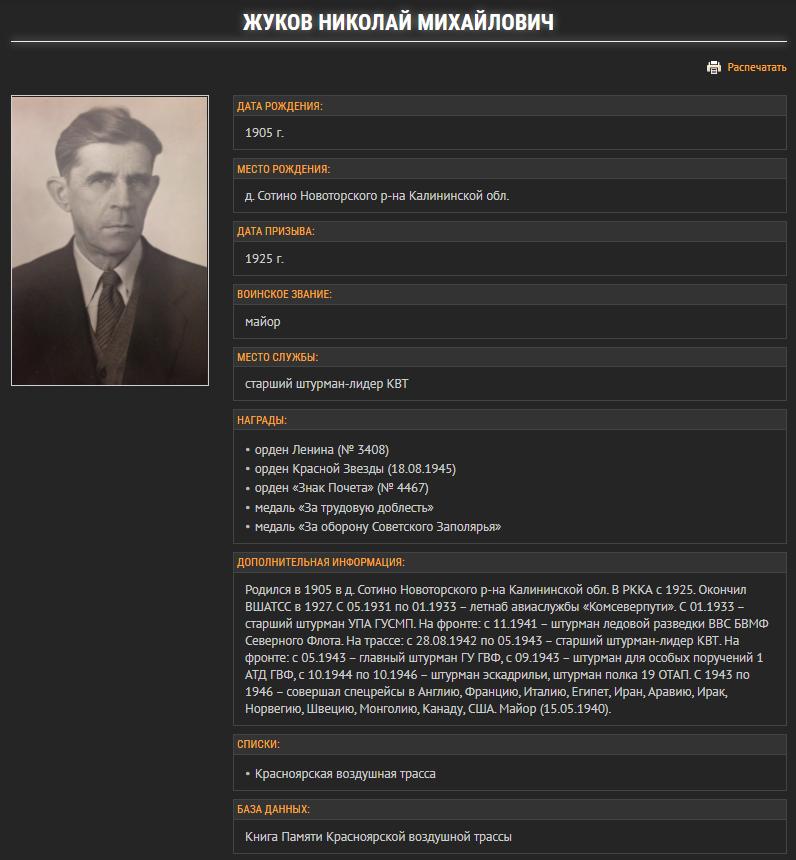Click the «орден Ленина (№ 3408)» award
This screenshot has width=796, height=860.
click(322, 450)
